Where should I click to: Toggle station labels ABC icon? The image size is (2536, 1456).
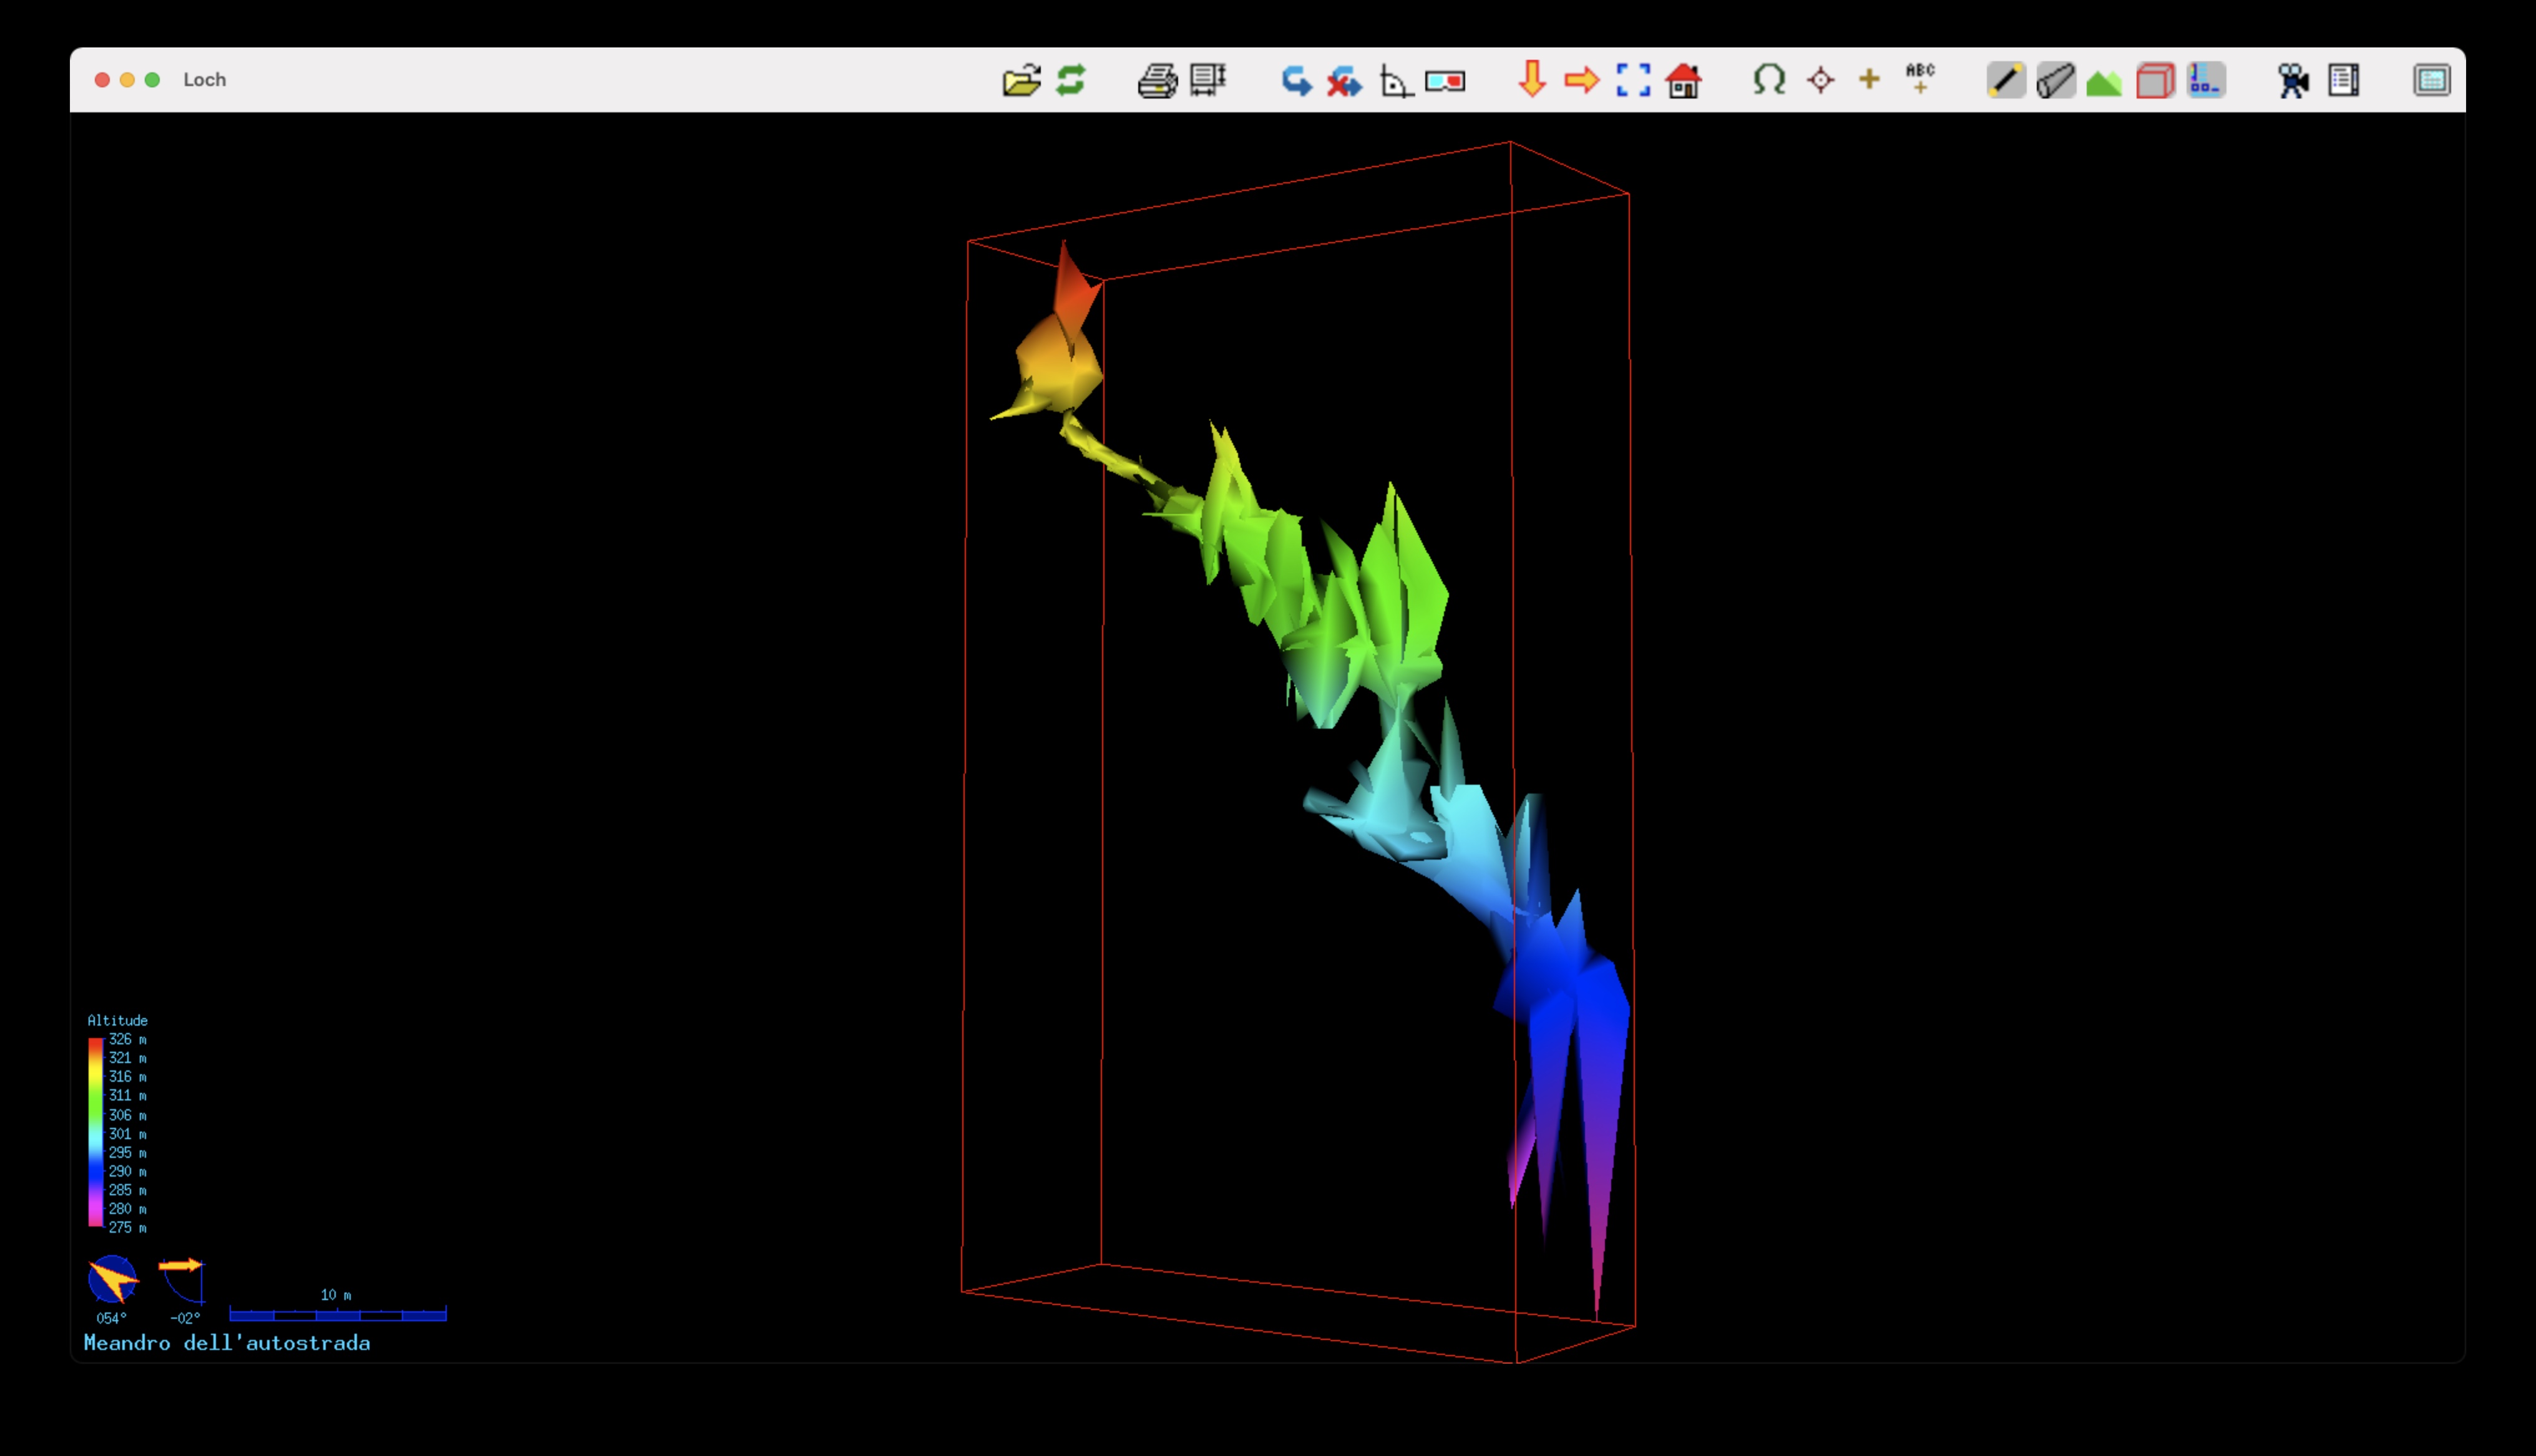point(1920,78)
